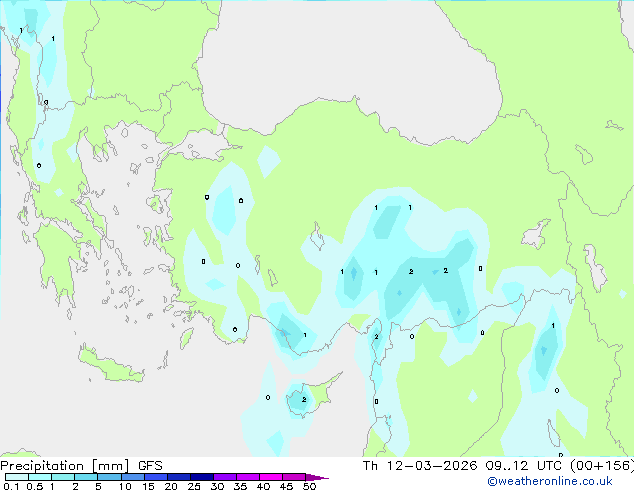
Task: Click the Crete island on the map
Action: pos(110,365)
